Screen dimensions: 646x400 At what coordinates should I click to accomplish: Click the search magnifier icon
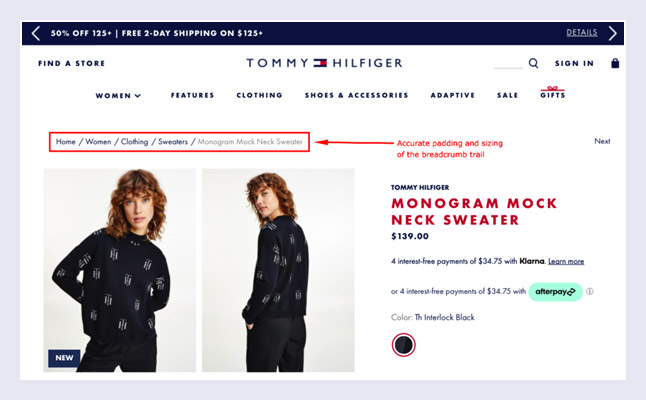pyautogui.click(x=533, y=63)
